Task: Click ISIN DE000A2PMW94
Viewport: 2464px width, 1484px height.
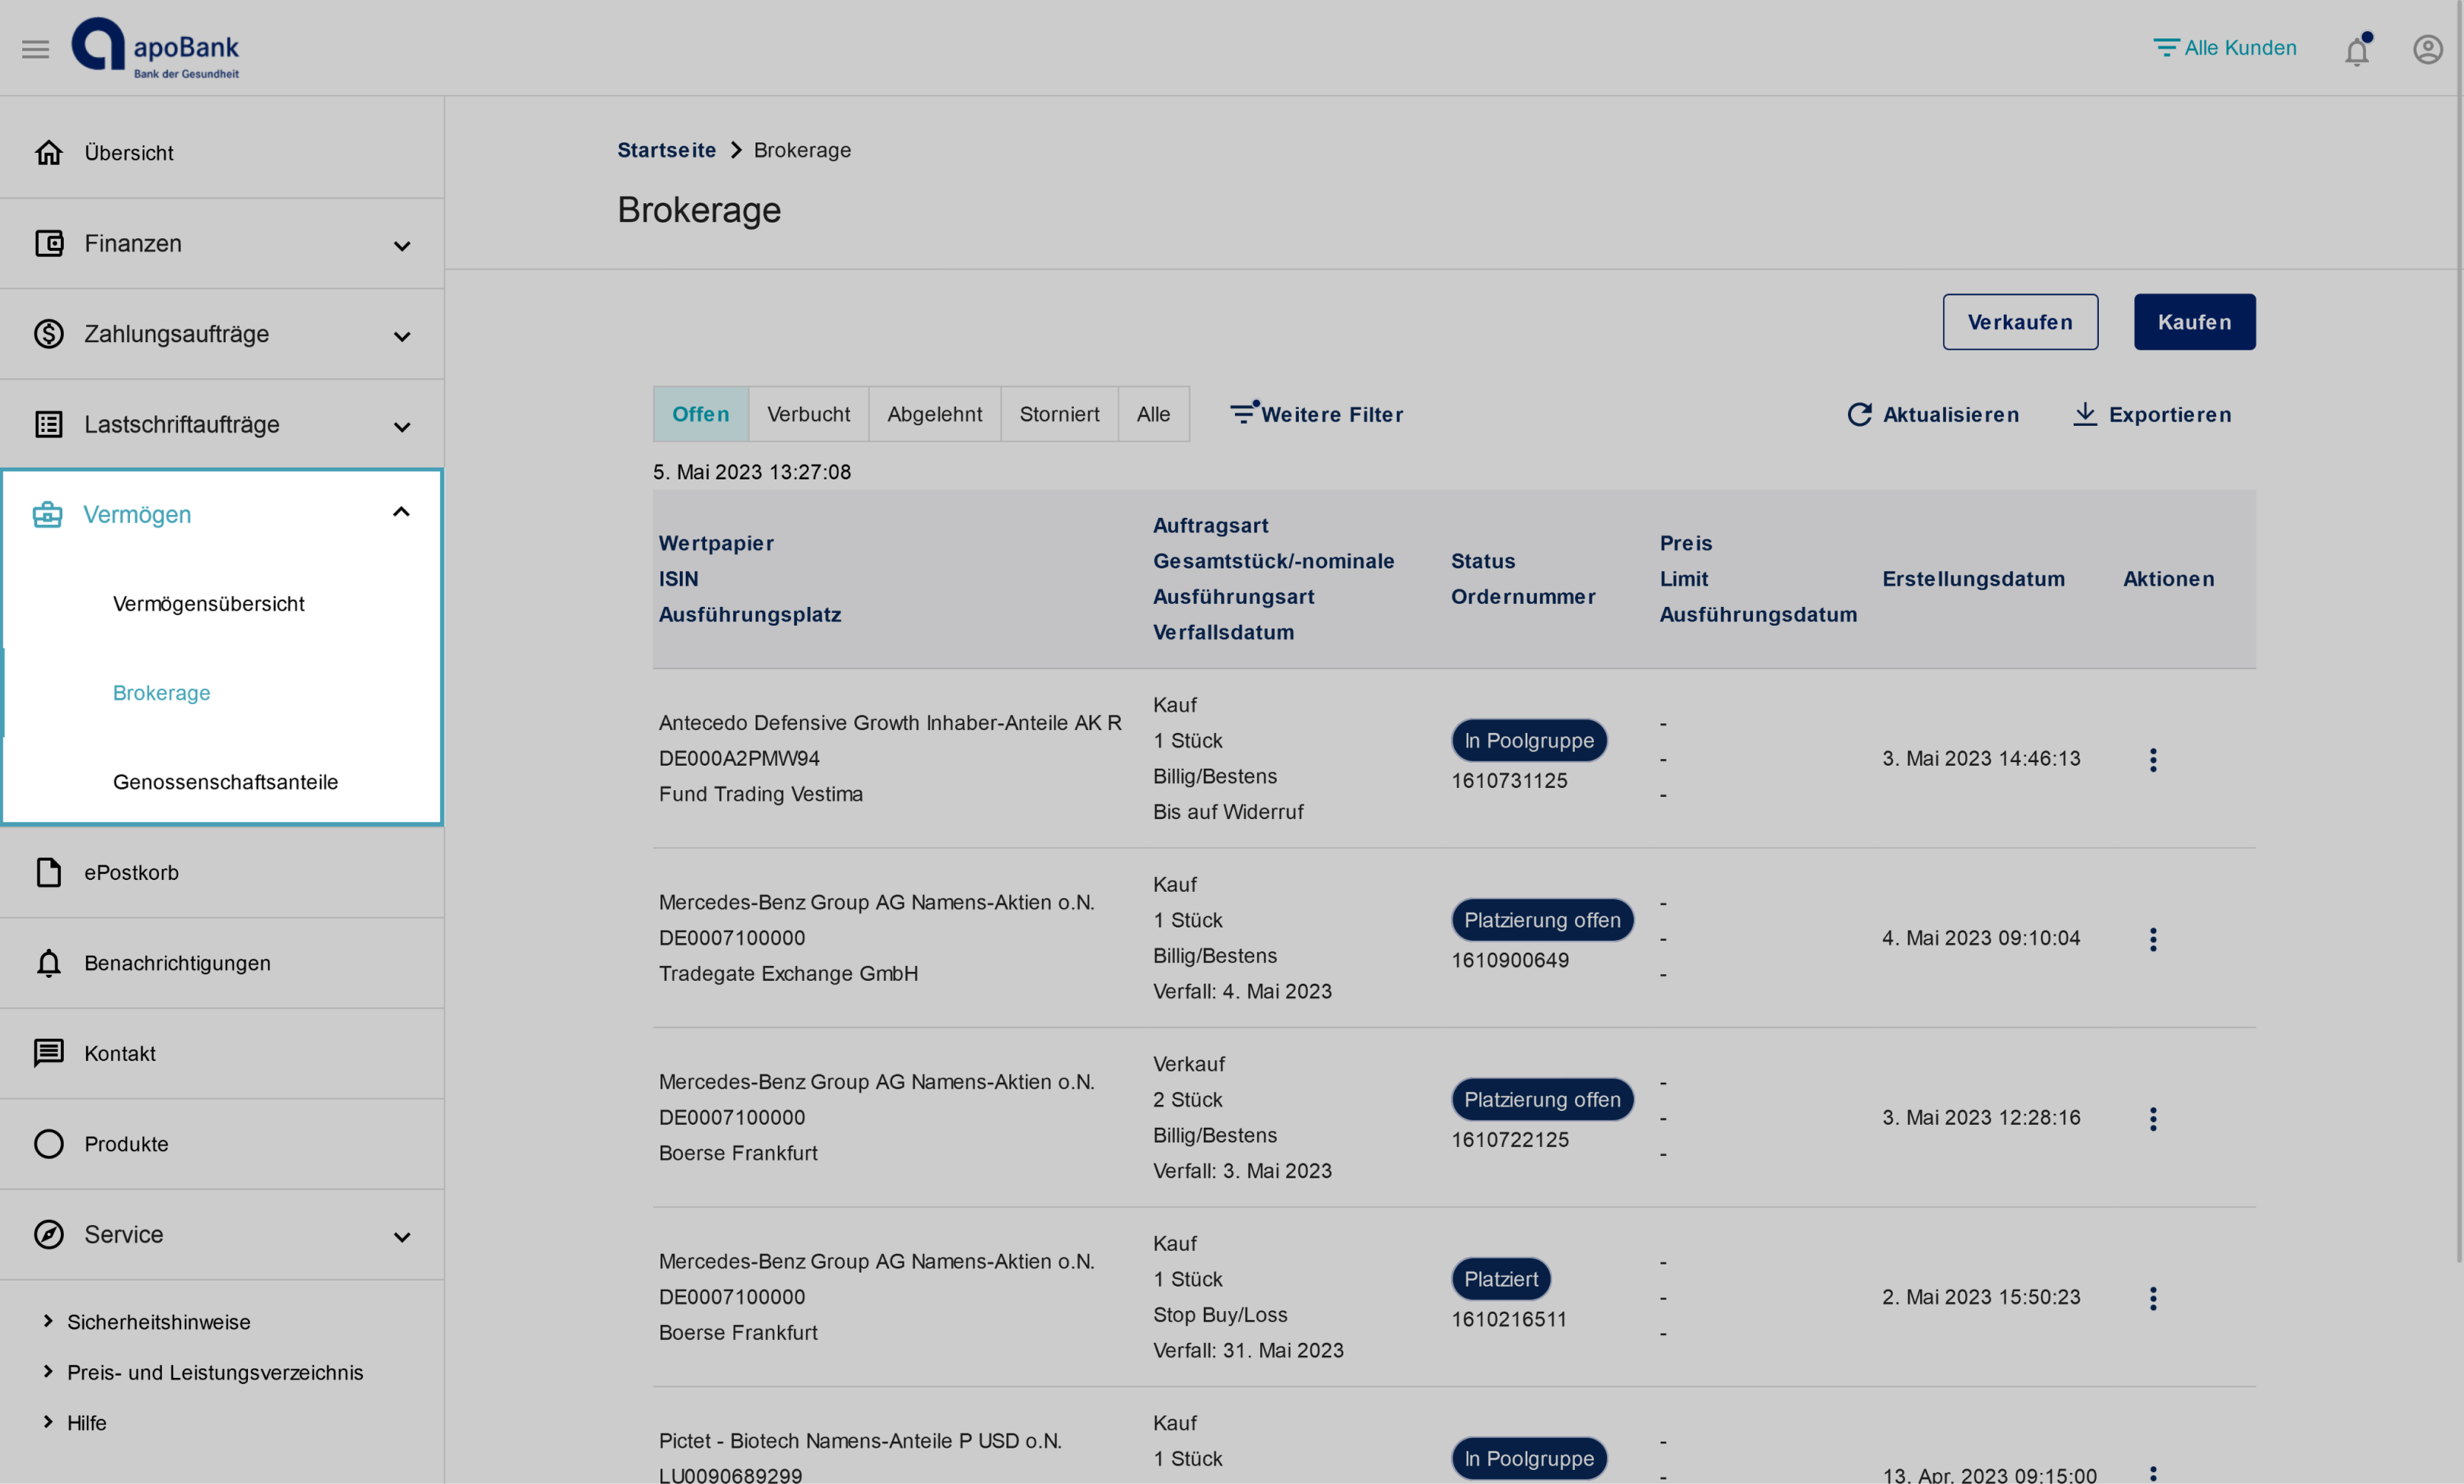Action: (739, 758)
